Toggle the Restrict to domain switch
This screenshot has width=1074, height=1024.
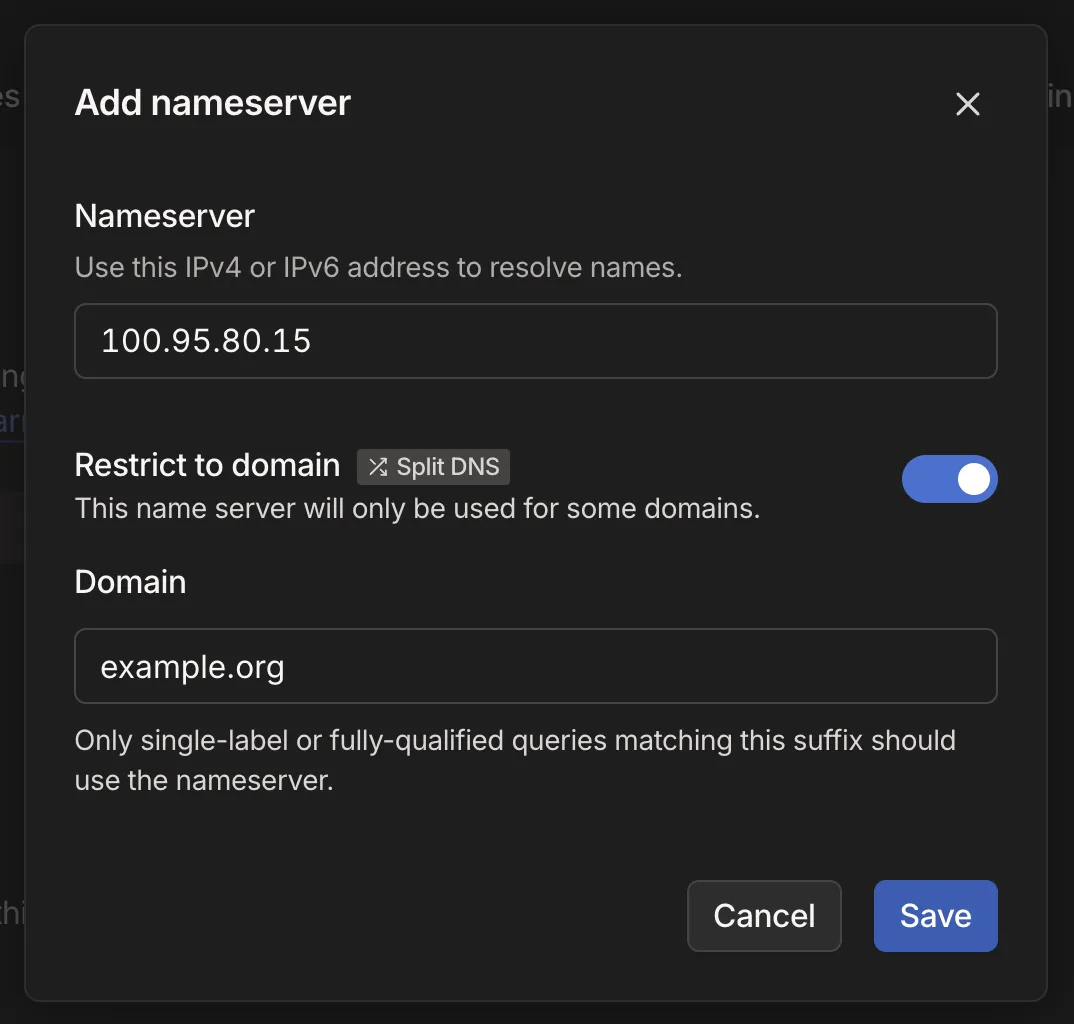(x=949, y=479)
